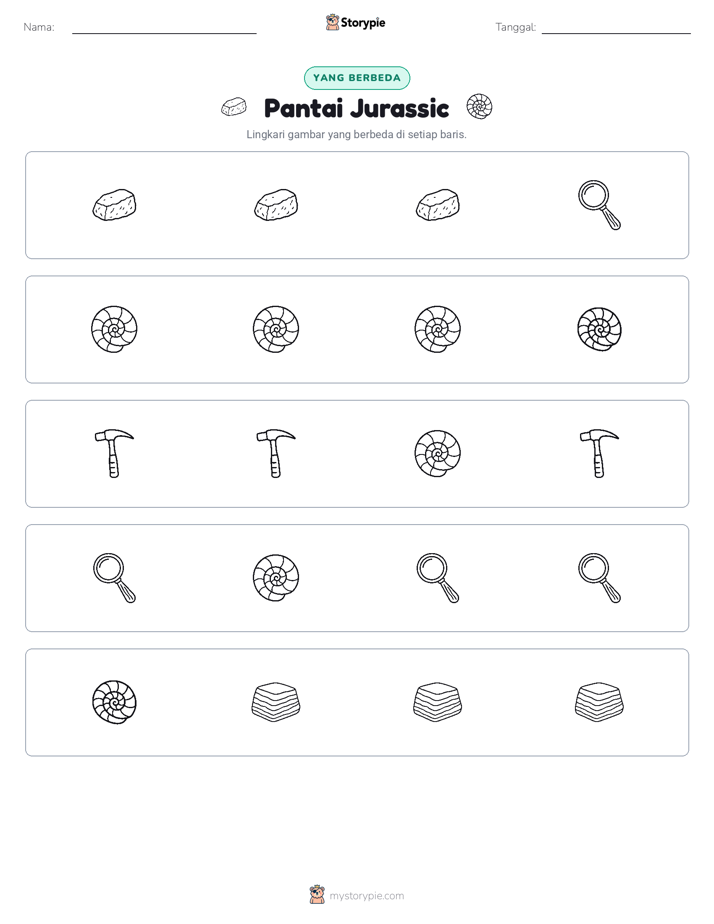
Task: Click the third rock in row one
Action: click(x=438, y=205)
